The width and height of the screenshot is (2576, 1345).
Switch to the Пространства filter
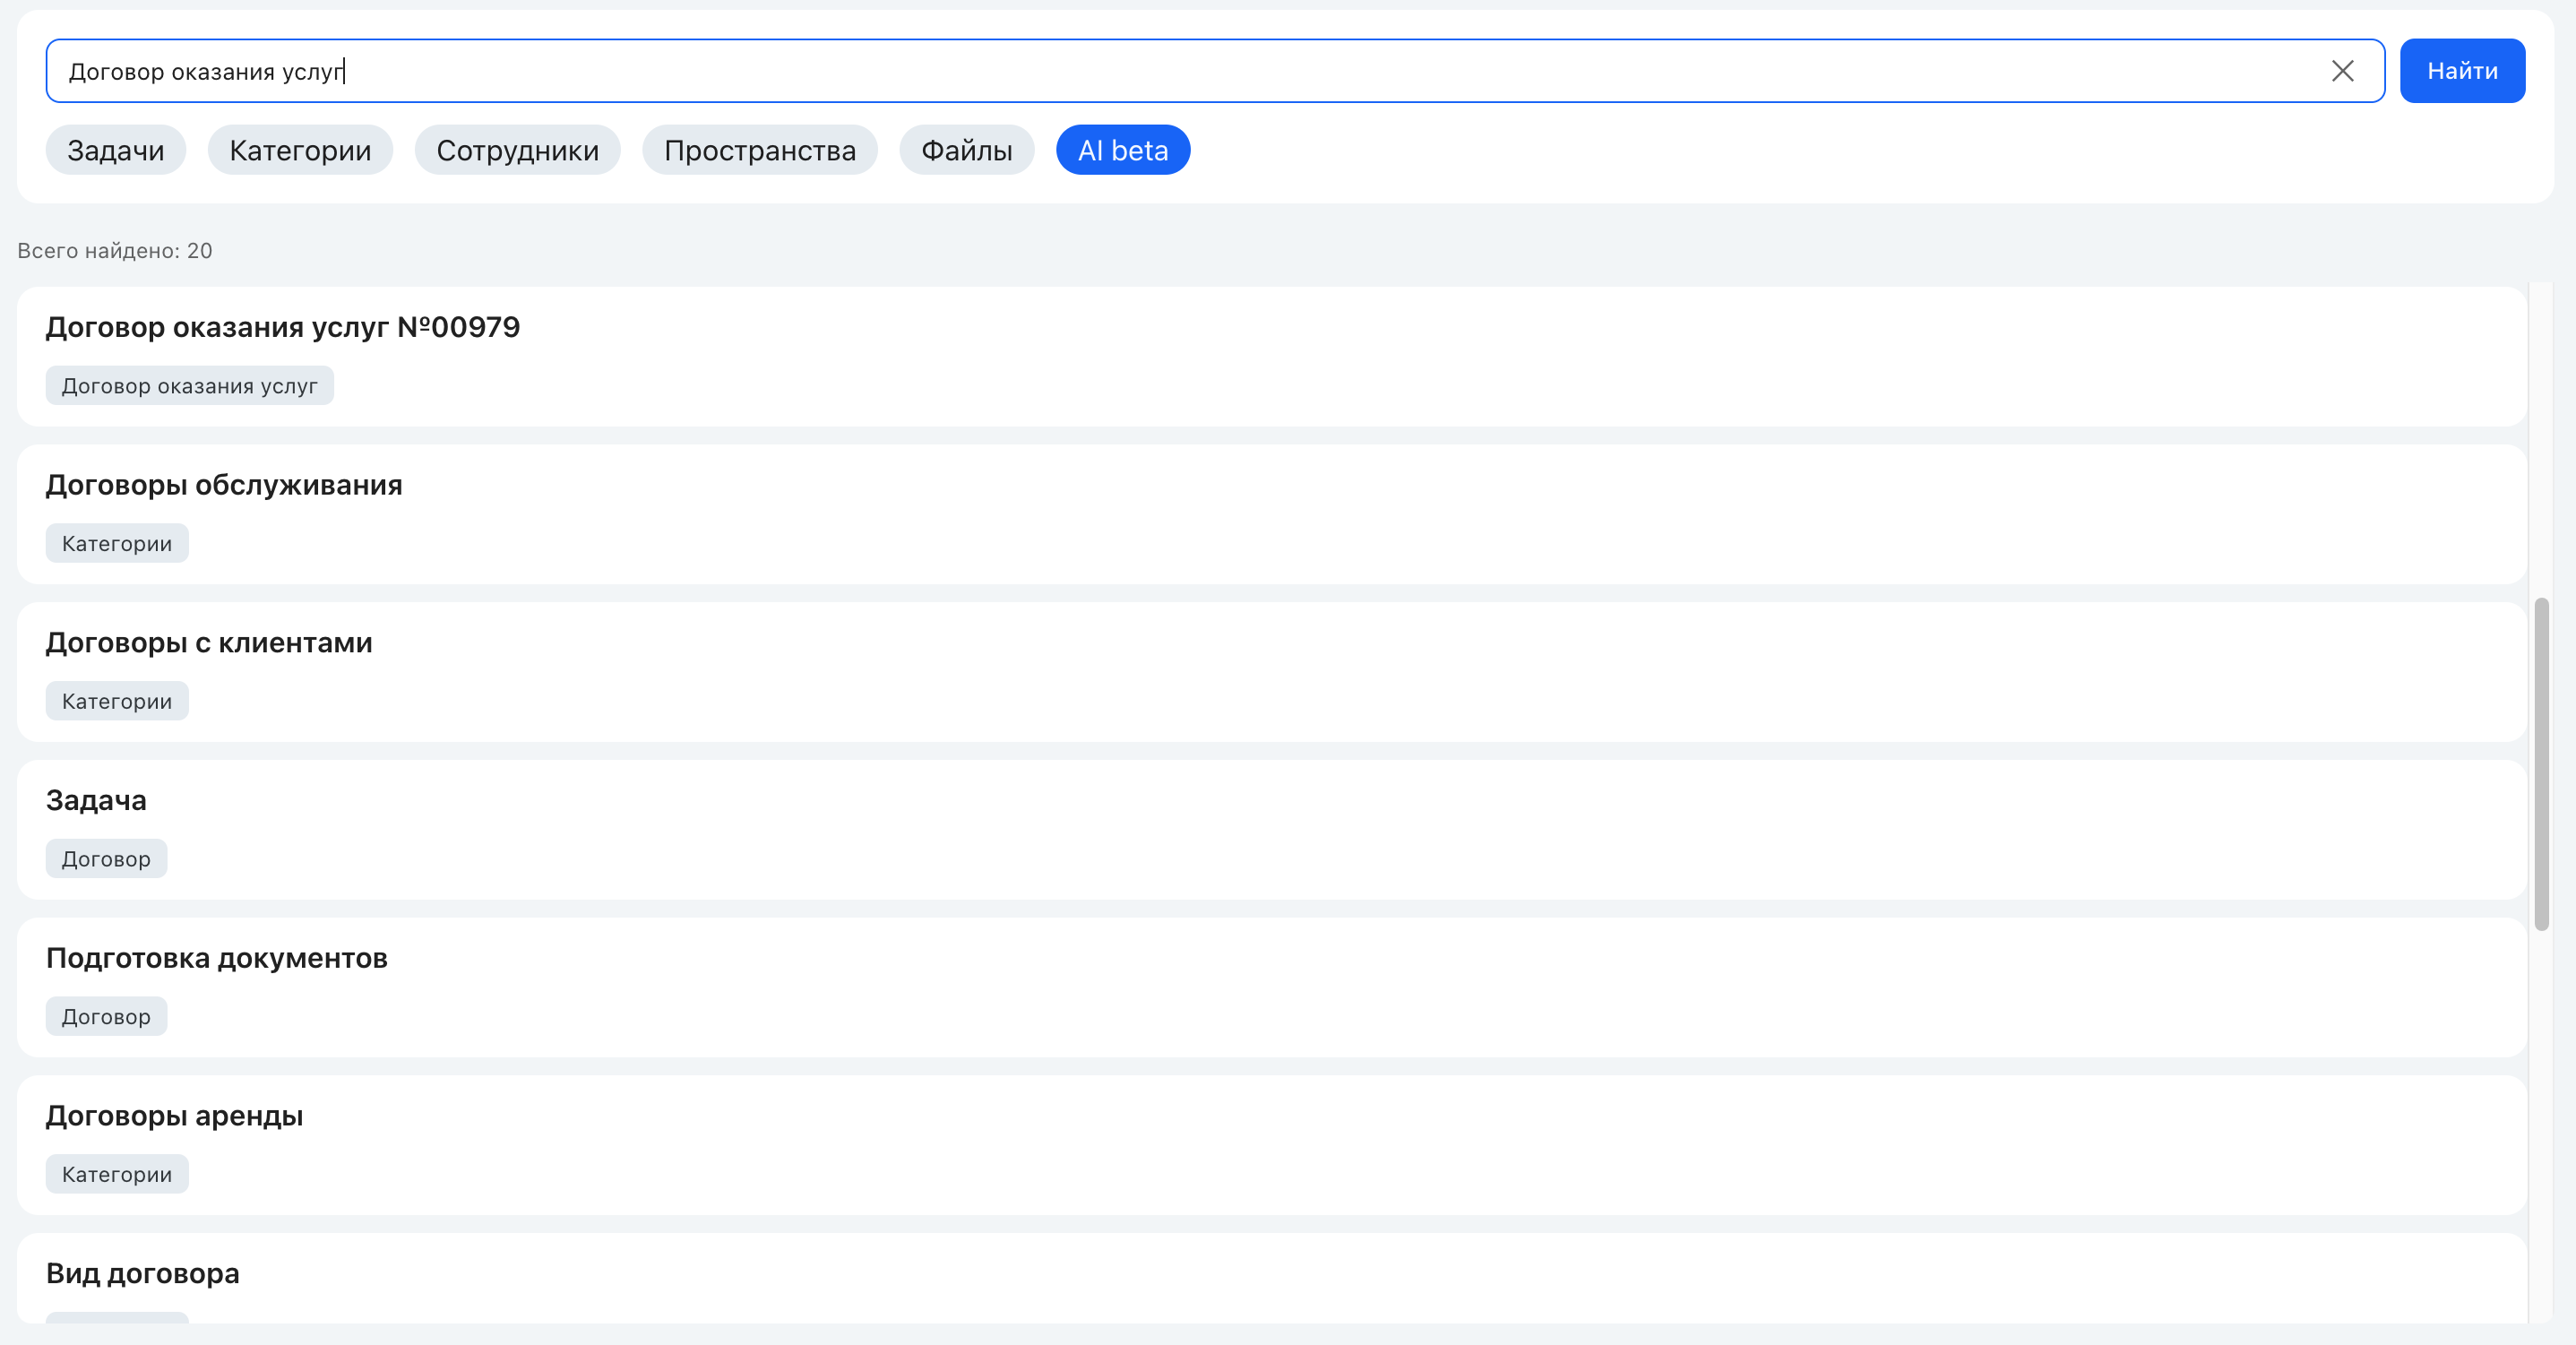pyautogui.click(x=760, y=150)
